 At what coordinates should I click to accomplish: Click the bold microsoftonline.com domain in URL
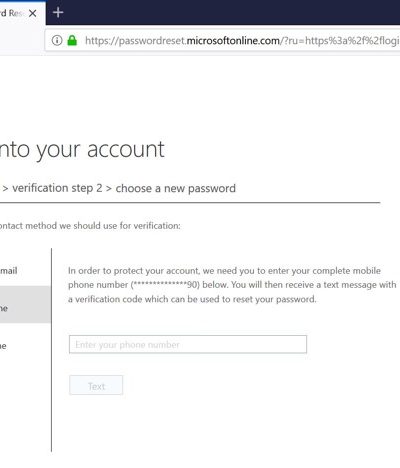[x=233, y=41]
